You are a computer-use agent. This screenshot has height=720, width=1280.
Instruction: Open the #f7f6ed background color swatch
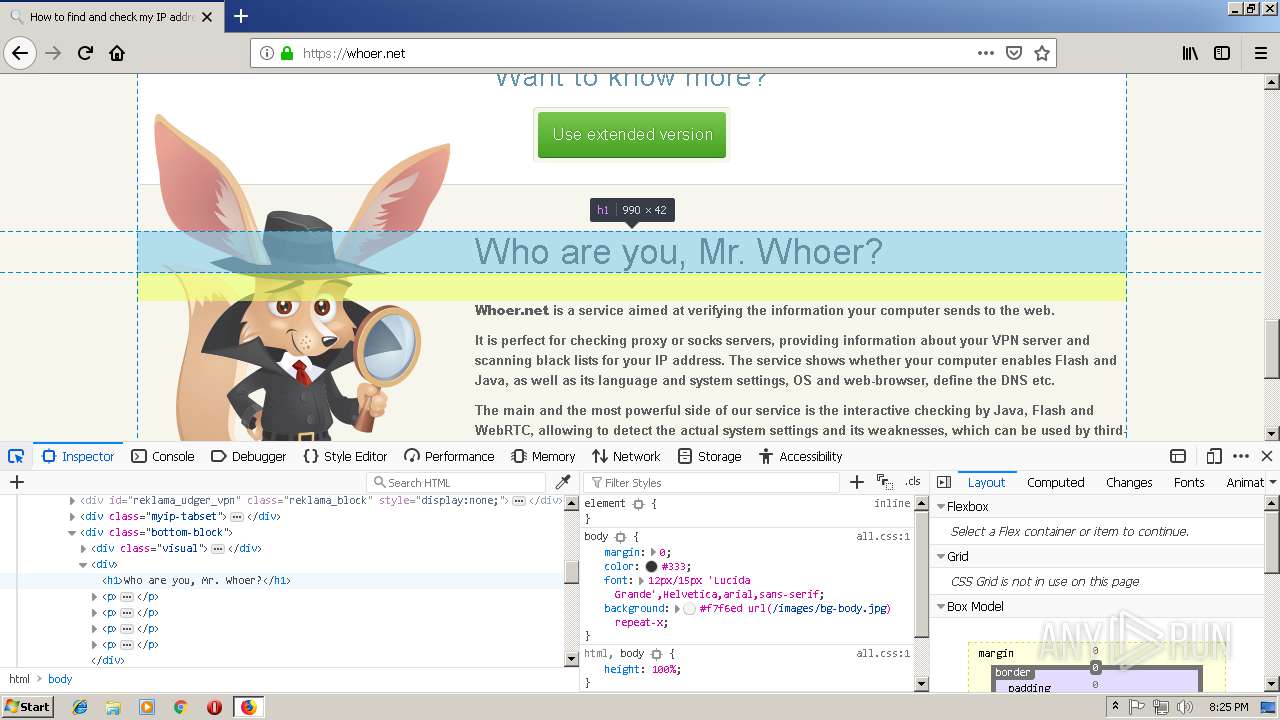[689, 608]
